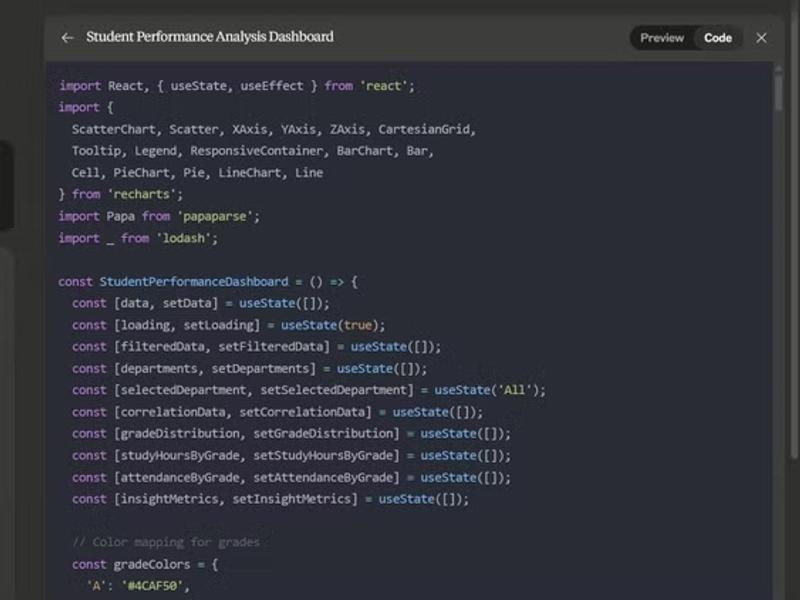800x600 pixels.
Task: Click the 'react' import string
Action: coord(387,86)
